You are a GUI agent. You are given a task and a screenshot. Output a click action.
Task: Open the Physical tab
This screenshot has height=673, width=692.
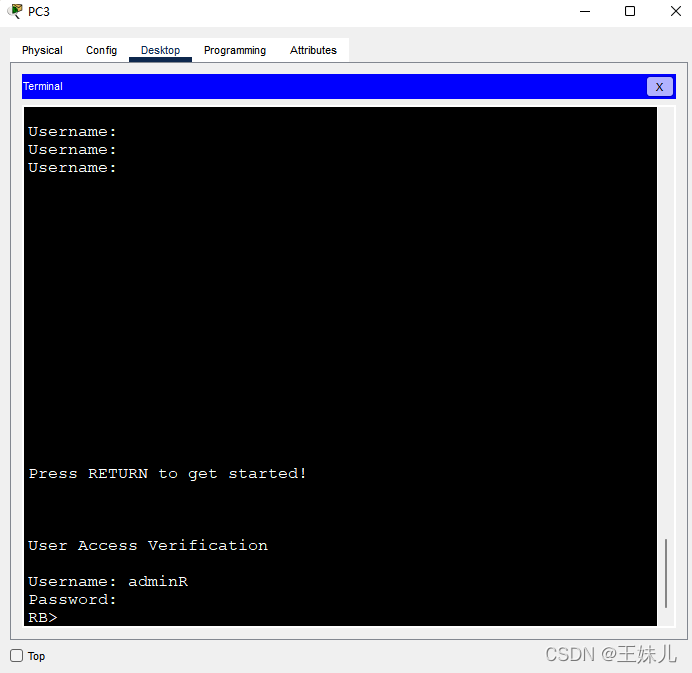click(42, 50)
